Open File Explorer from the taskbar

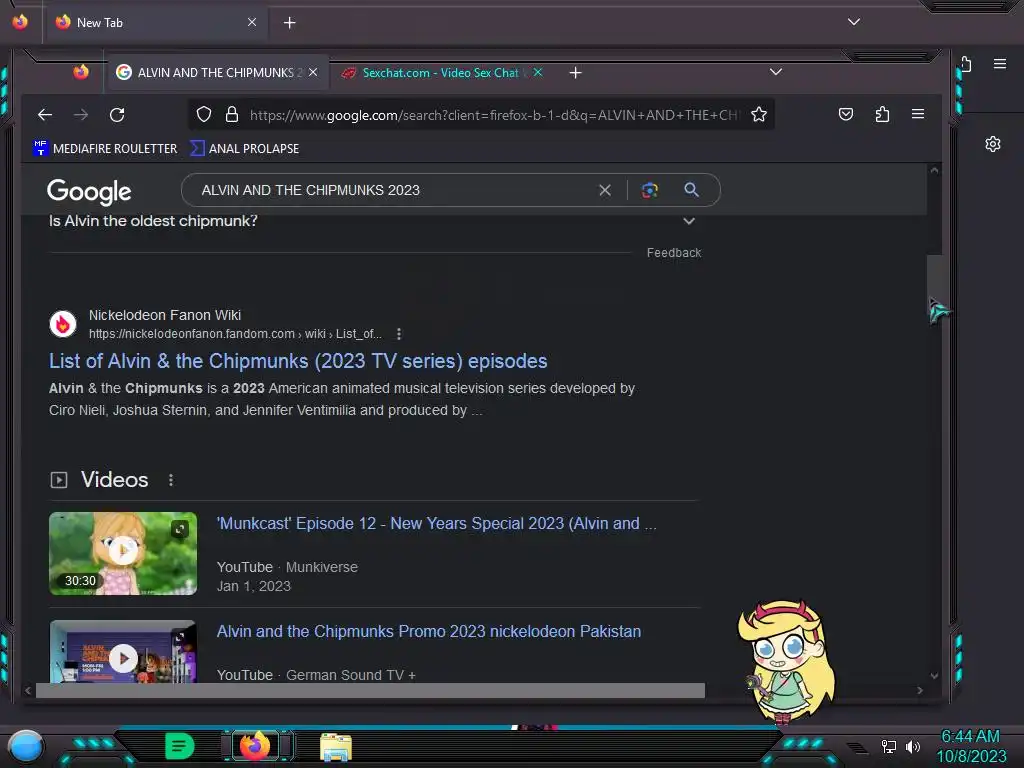(x=336, y=747)
